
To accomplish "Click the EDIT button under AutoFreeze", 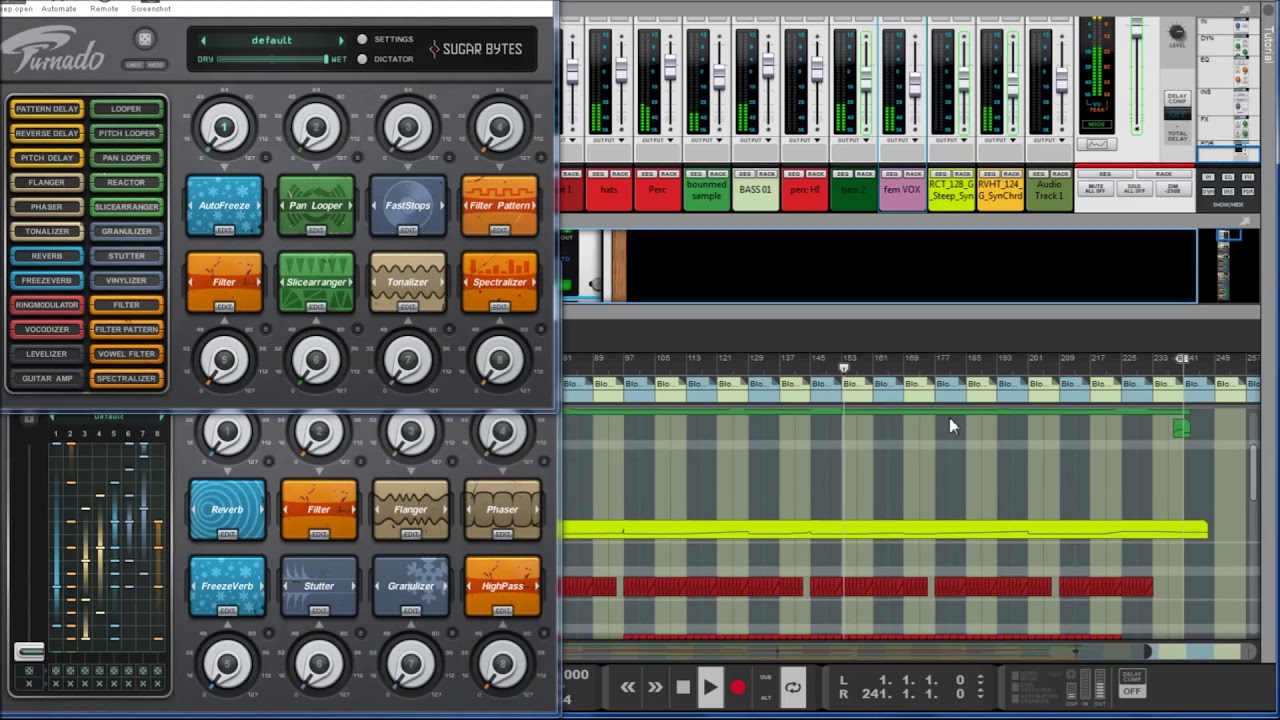I will coord(224,230).
